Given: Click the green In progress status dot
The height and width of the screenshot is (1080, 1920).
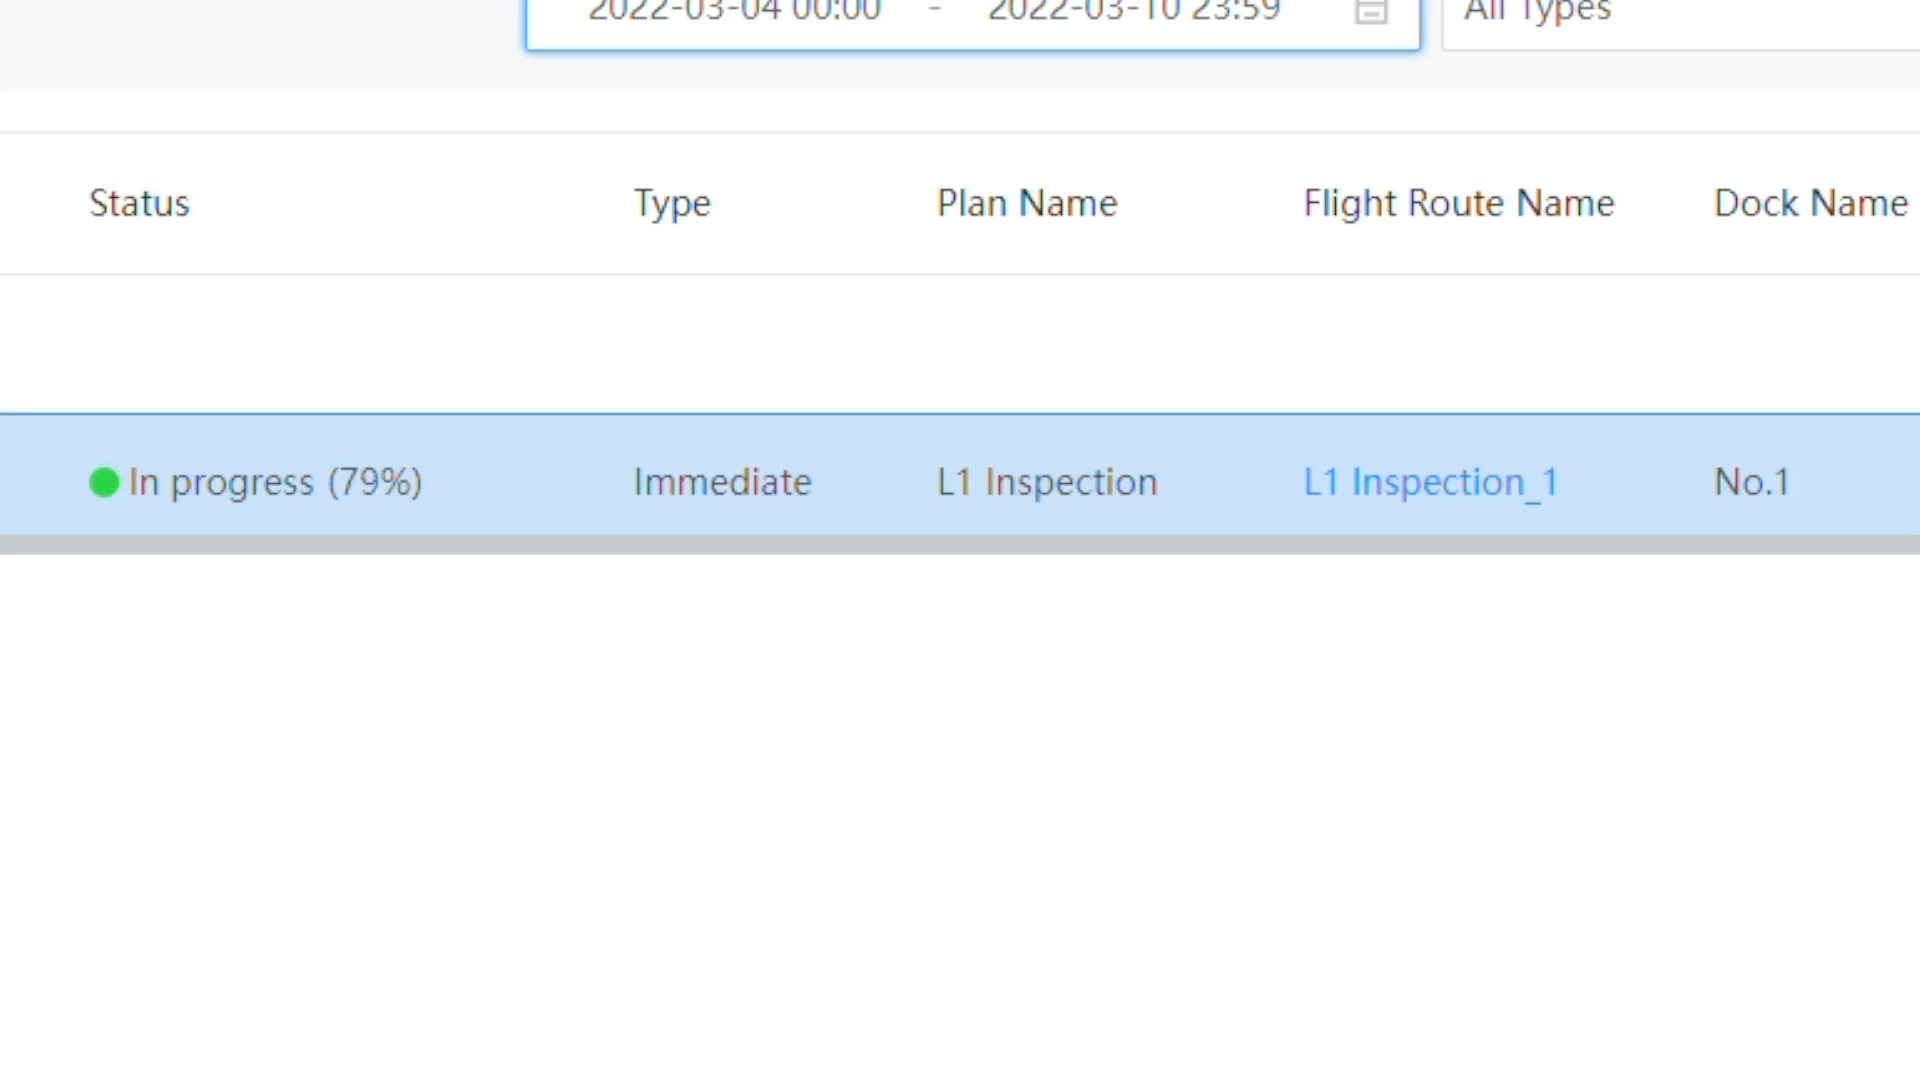Looking at the screenshot, I should click(x=104, y=482).
